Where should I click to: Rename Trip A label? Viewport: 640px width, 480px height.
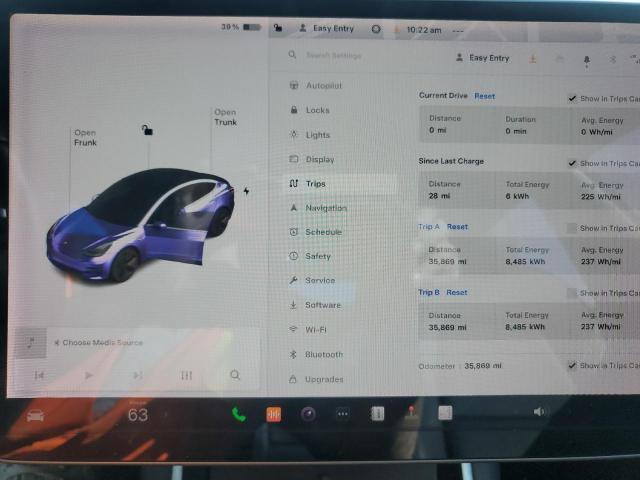pyautogui.click(x=429, y=227)
